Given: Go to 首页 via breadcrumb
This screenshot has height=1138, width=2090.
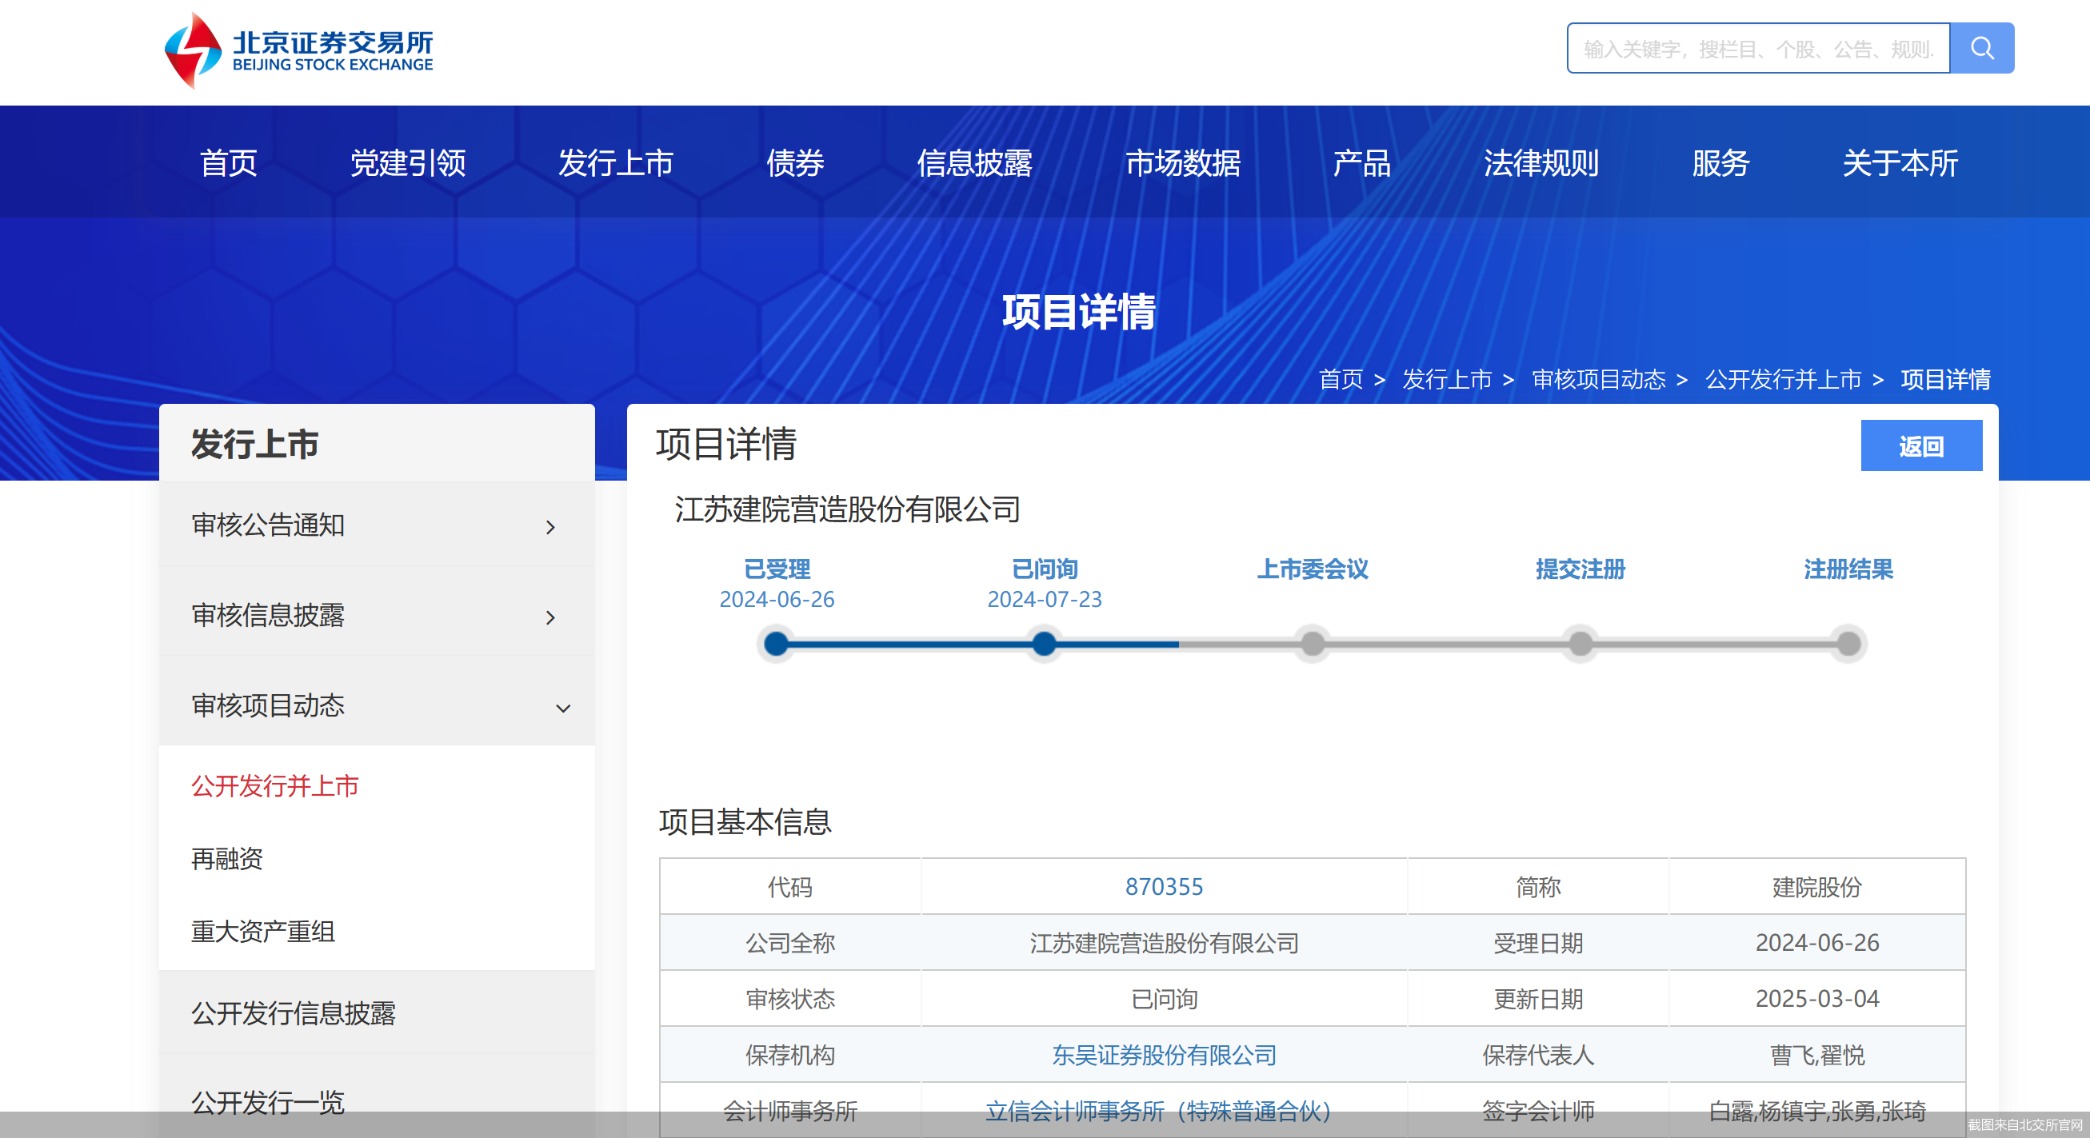Looking at the screenshot, I should click(1341, 379).
